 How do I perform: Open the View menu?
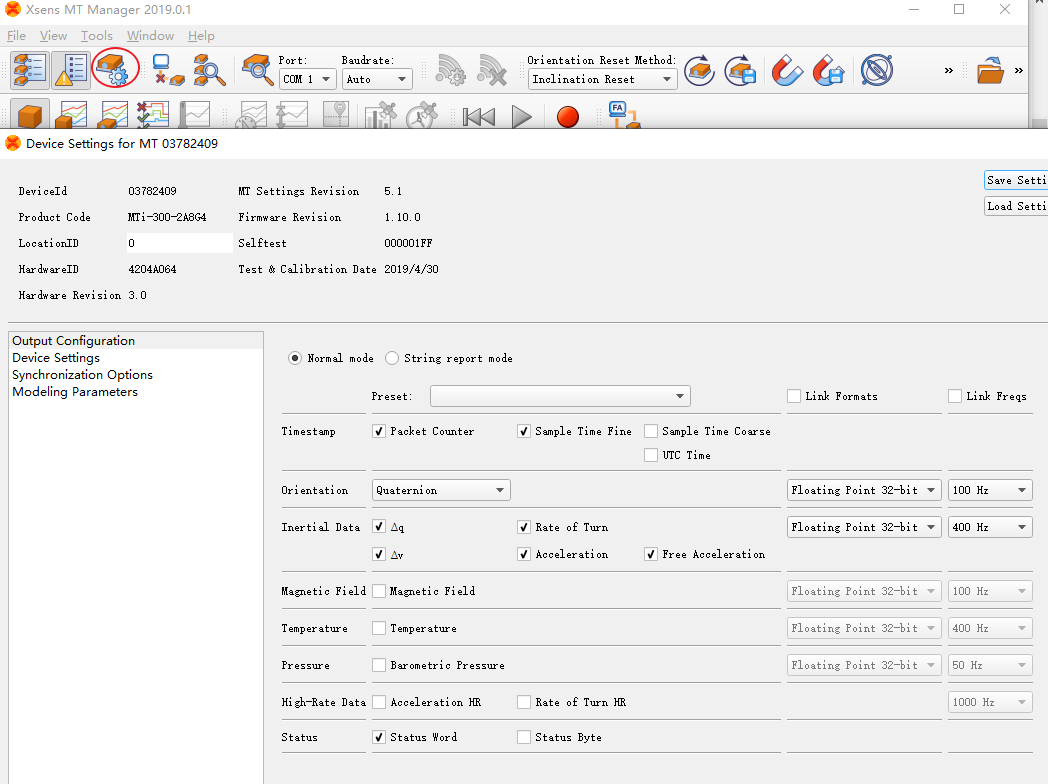[x=53, y=36]
